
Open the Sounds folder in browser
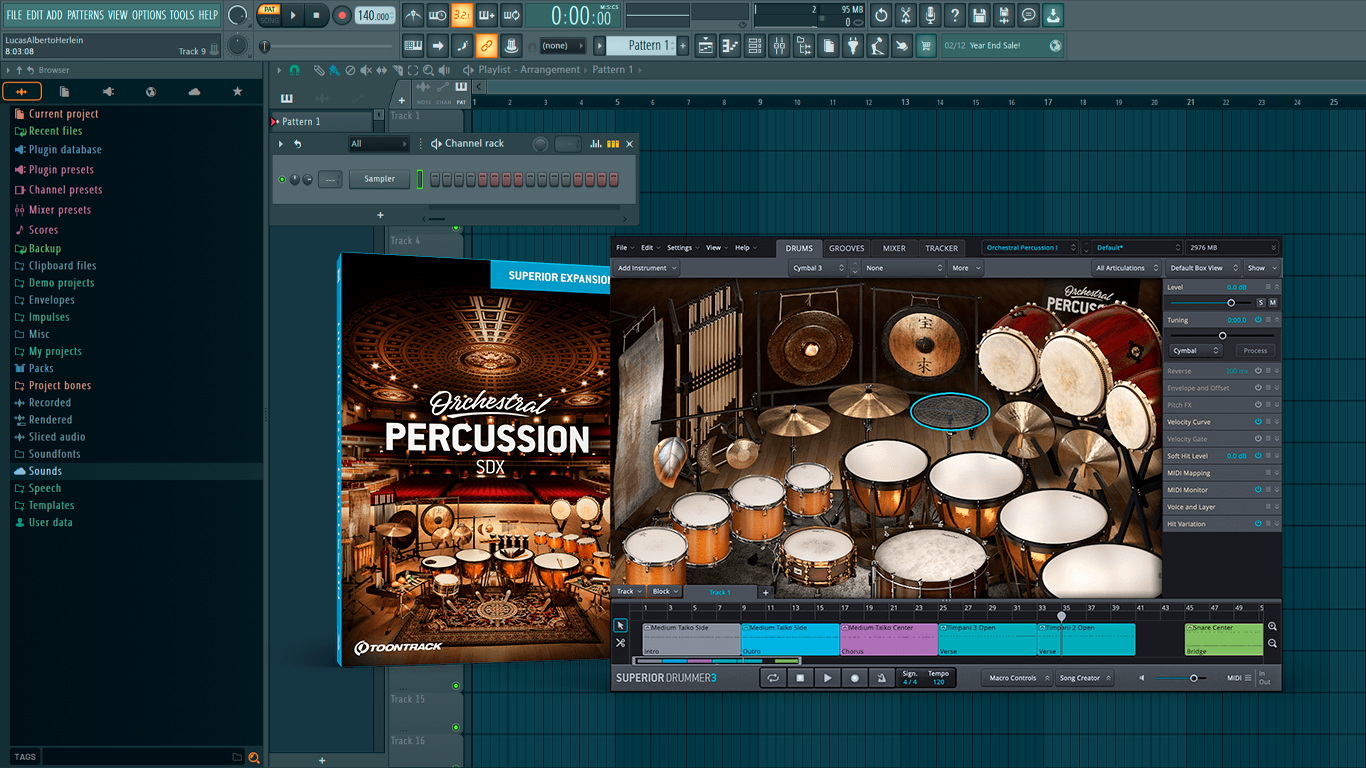pyautogui.click(x=45, y=471)
